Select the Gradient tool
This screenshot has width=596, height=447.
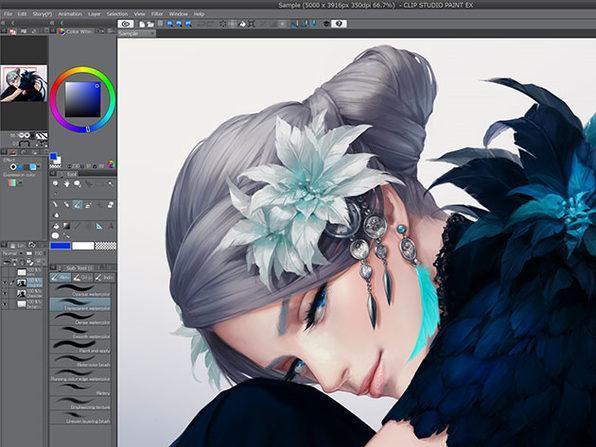point(67,226)
